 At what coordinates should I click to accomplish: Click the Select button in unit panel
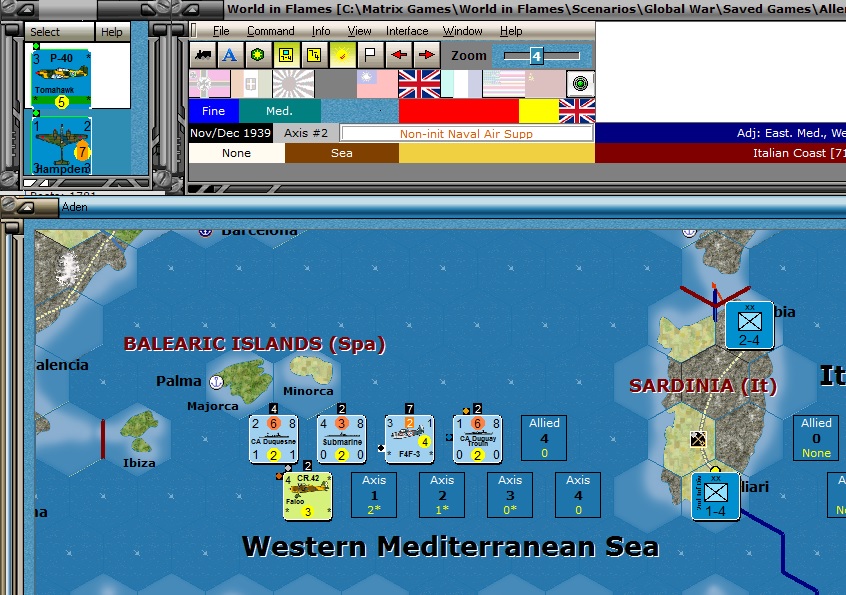(x=59, y=32)
